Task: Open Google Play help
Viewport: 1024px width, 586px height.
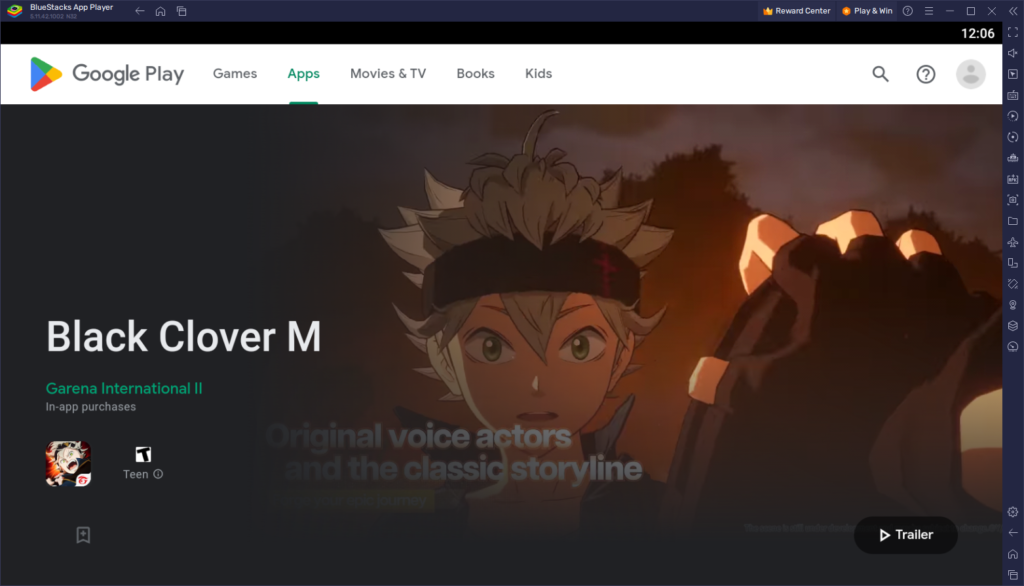Action: (925, 74)
